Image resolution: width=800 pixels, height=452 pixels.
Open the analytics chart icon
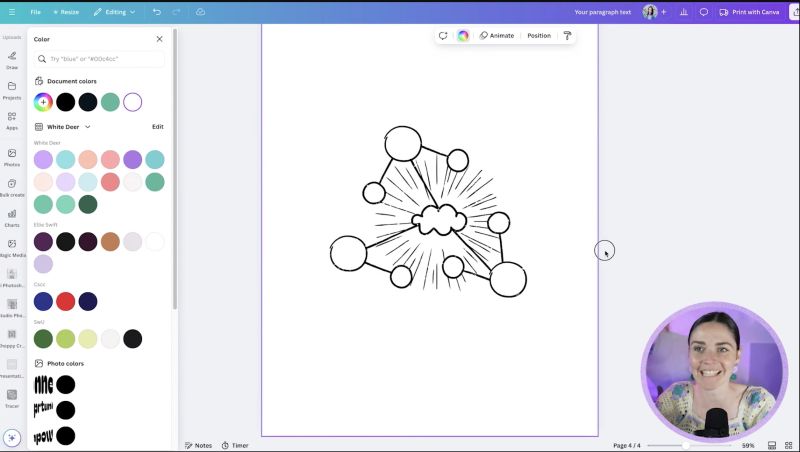(x=684, y=12)
